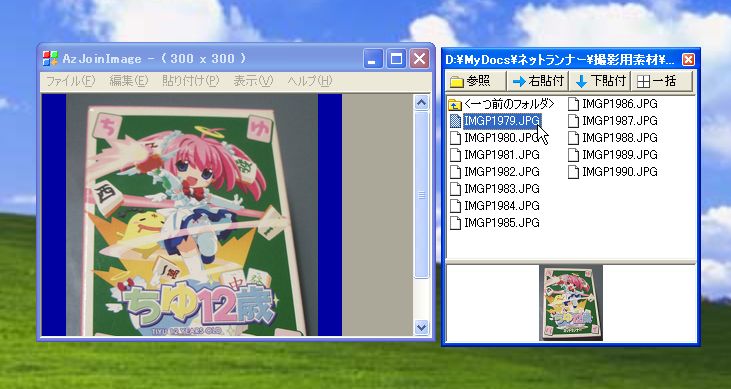Open the 貼り付け(P) menu

pyautogui.click(x=190, y=81)
